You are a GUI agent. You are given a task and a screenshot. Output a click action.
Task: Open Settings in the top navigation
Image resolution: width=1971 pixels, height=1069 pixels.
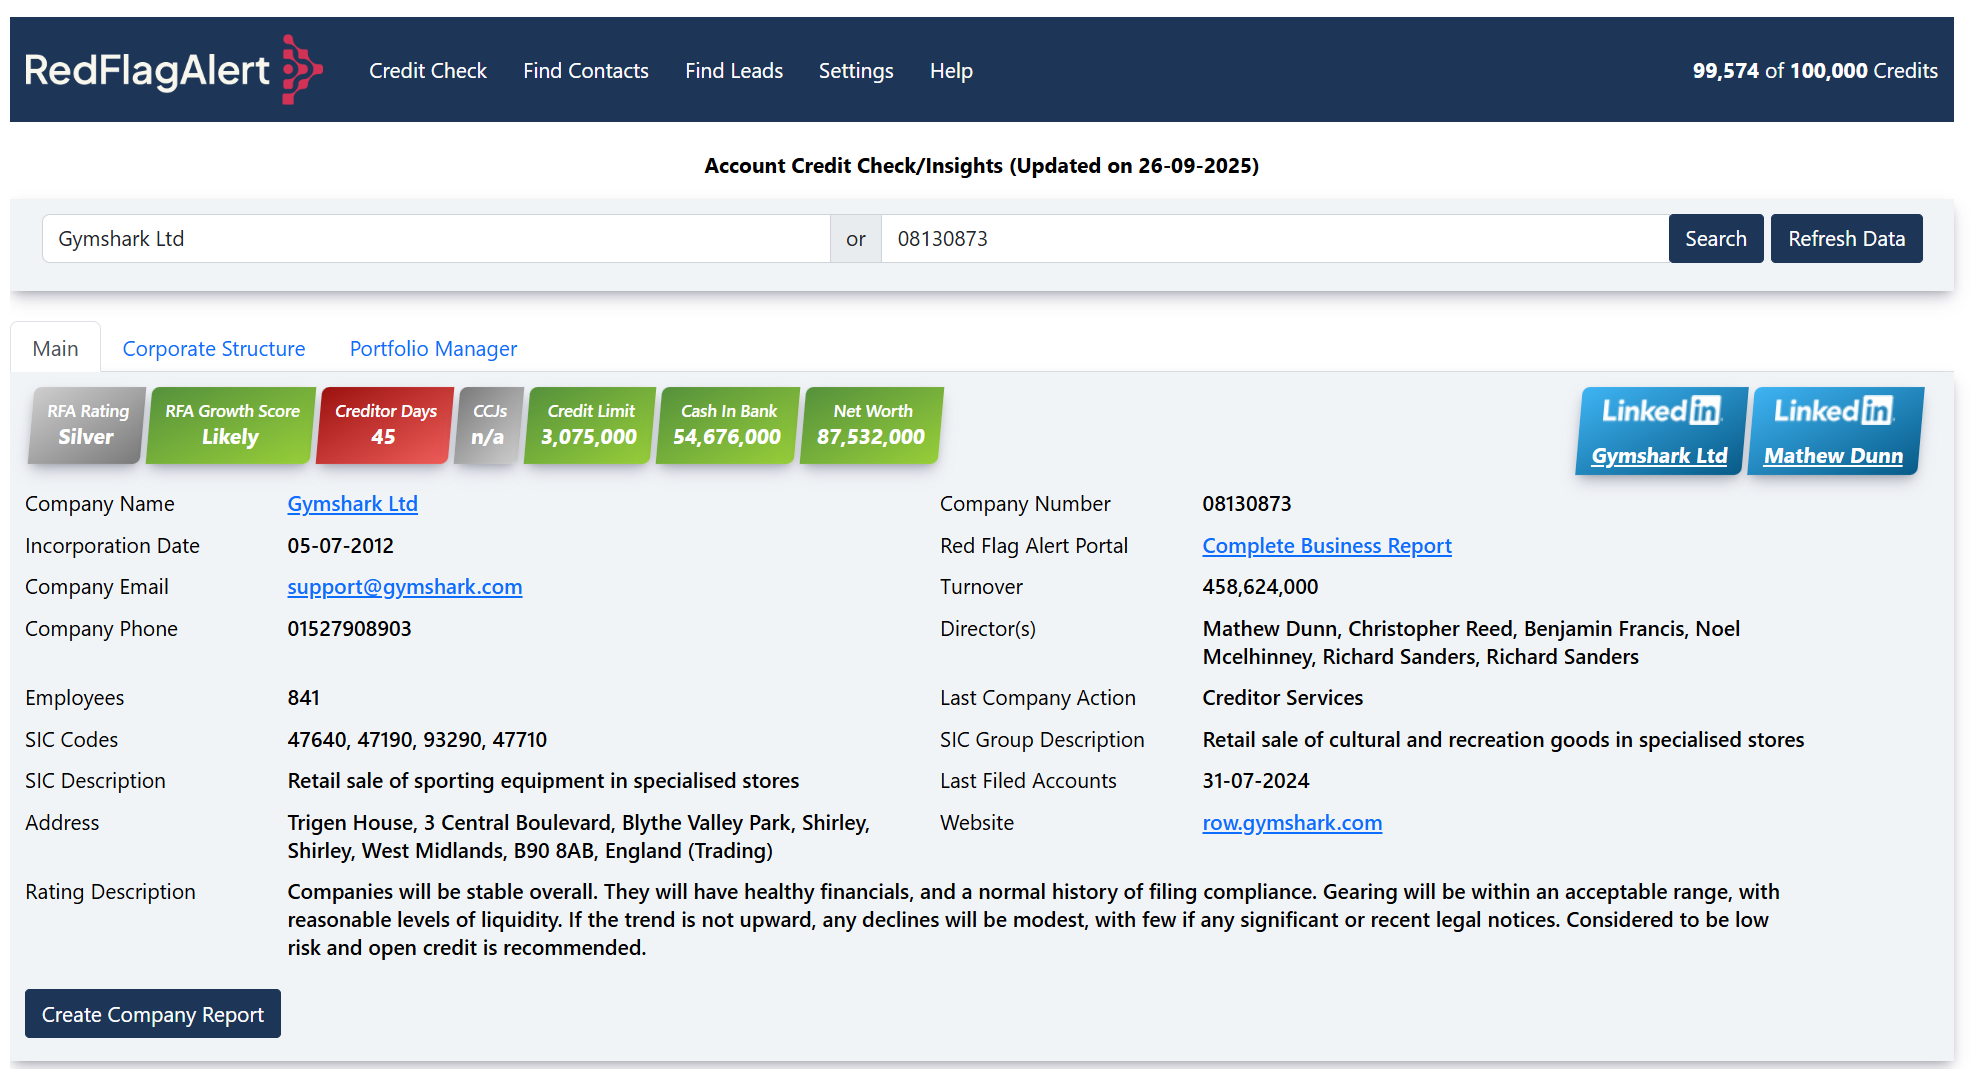[856, 71]
